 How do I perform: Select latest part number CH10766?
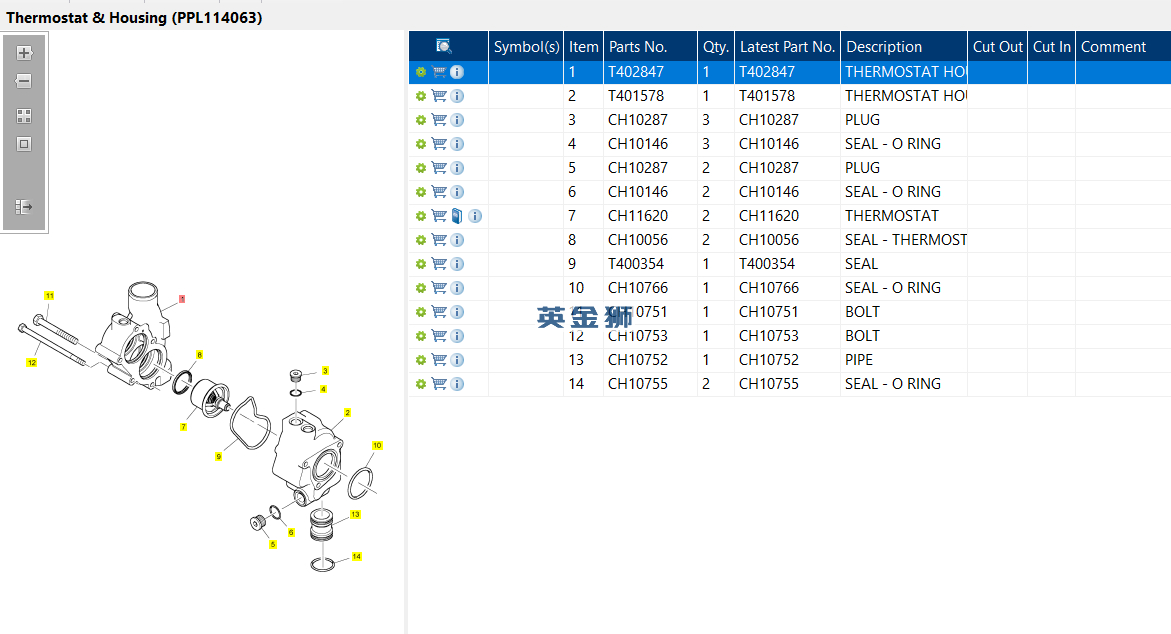pyautogui.click(x=787, y=288)
